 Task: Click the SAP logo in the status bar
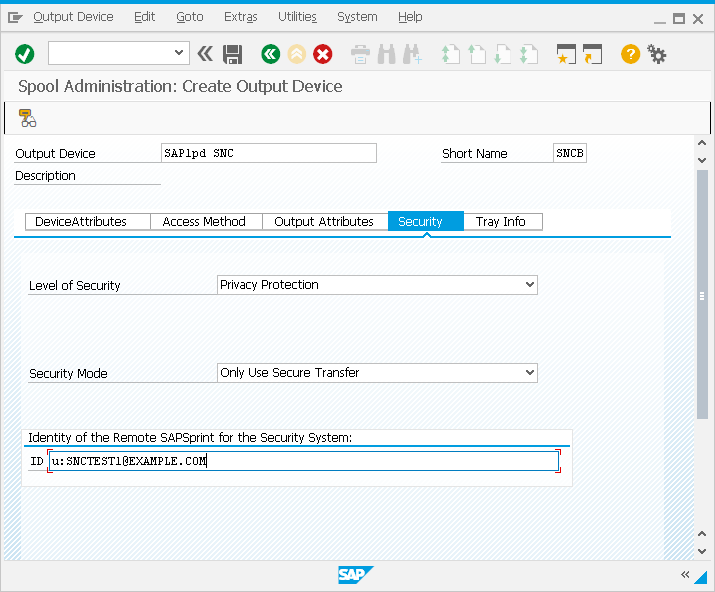356,575
